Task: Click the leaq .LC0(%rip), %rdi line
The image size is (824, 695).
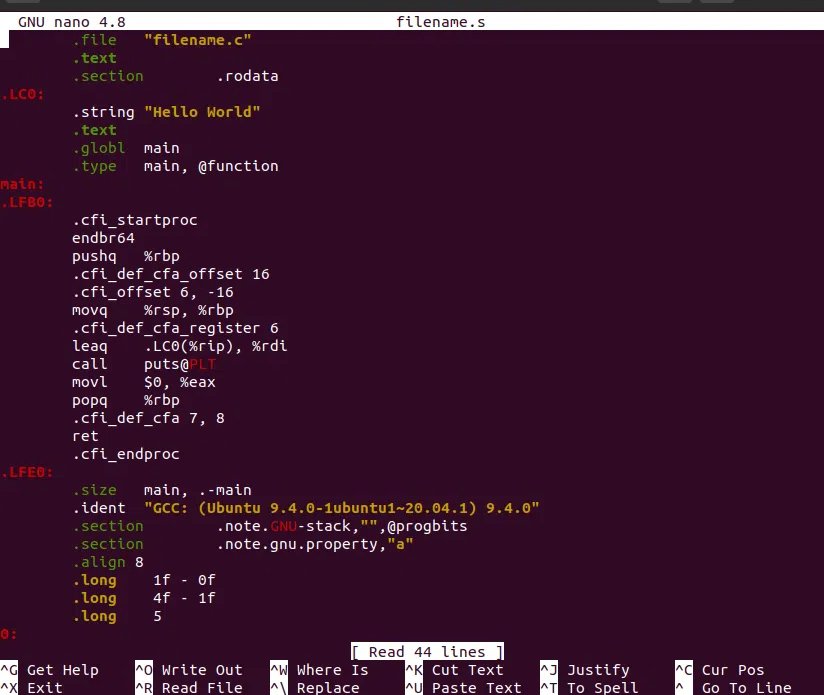Action: (x=180, y=346)
